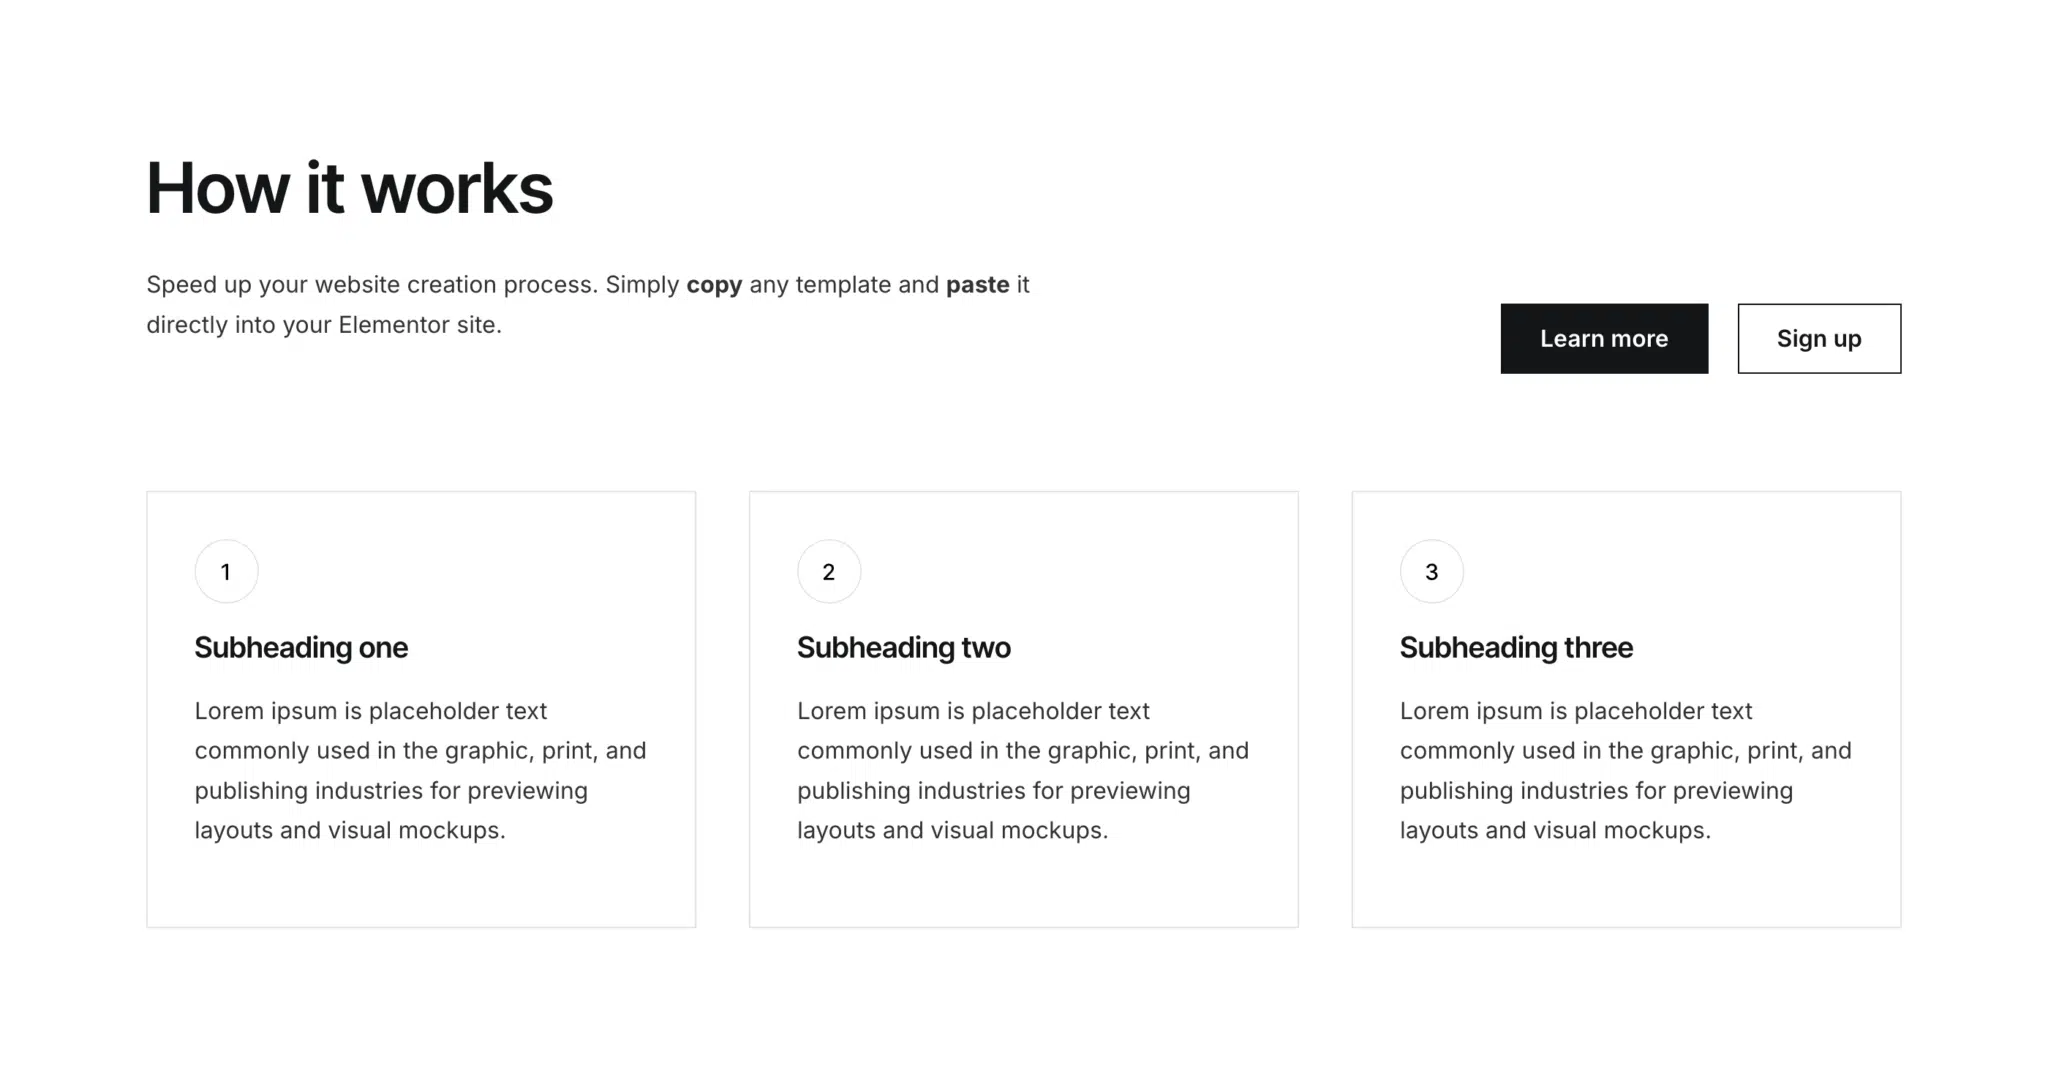Click the word "template" in the intro text
Screen dimensions: 2048x1068
click(843, 285)
